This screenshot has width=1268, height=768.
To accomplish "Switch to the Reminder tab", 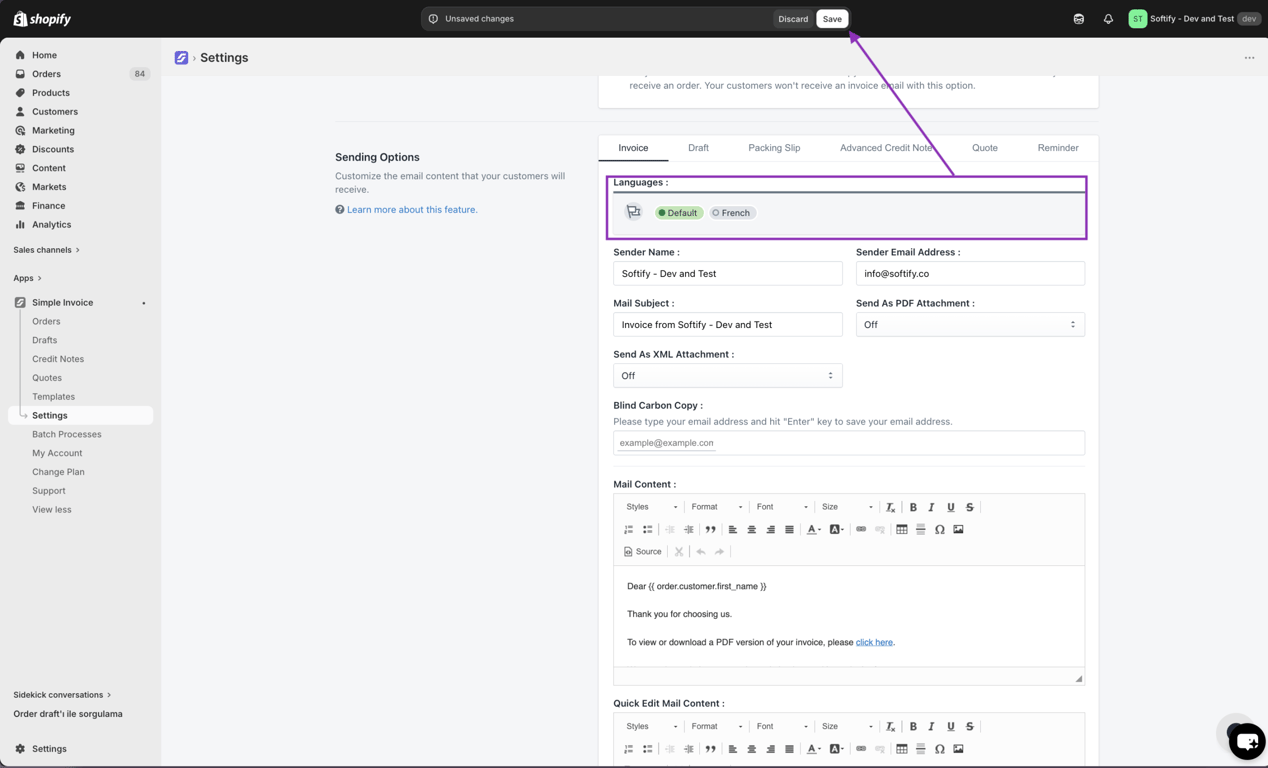I will [x=1058, y=148].
